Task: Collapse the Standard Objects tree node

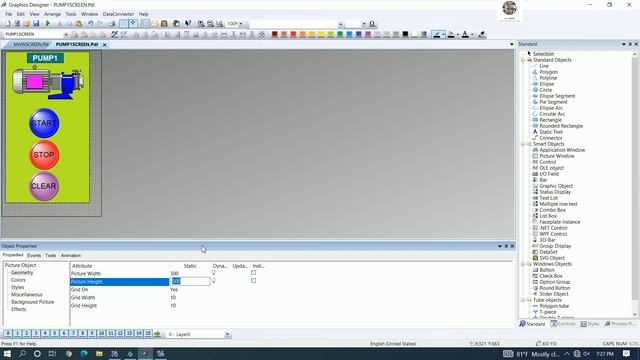Action: tap(523, 60)
